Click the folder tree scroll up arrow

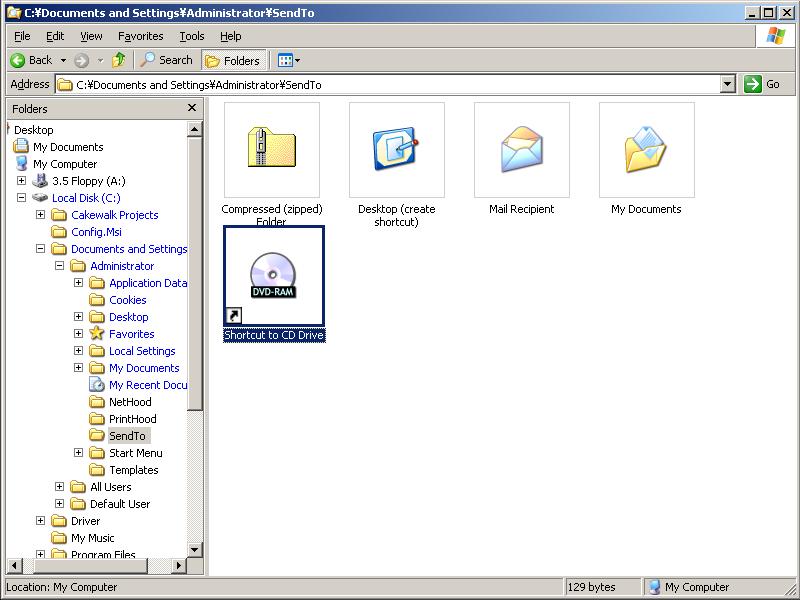tap(194, 129)
